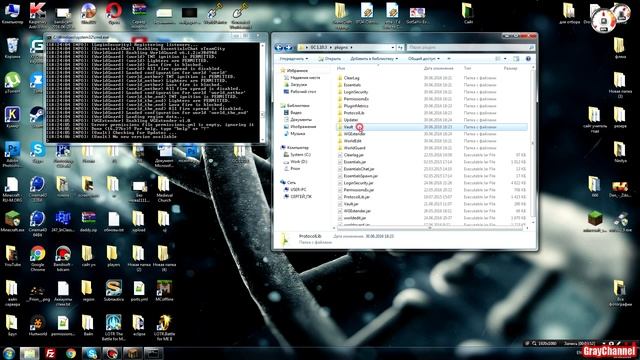
Task: Open the Видео library
Action: point(293,113)
